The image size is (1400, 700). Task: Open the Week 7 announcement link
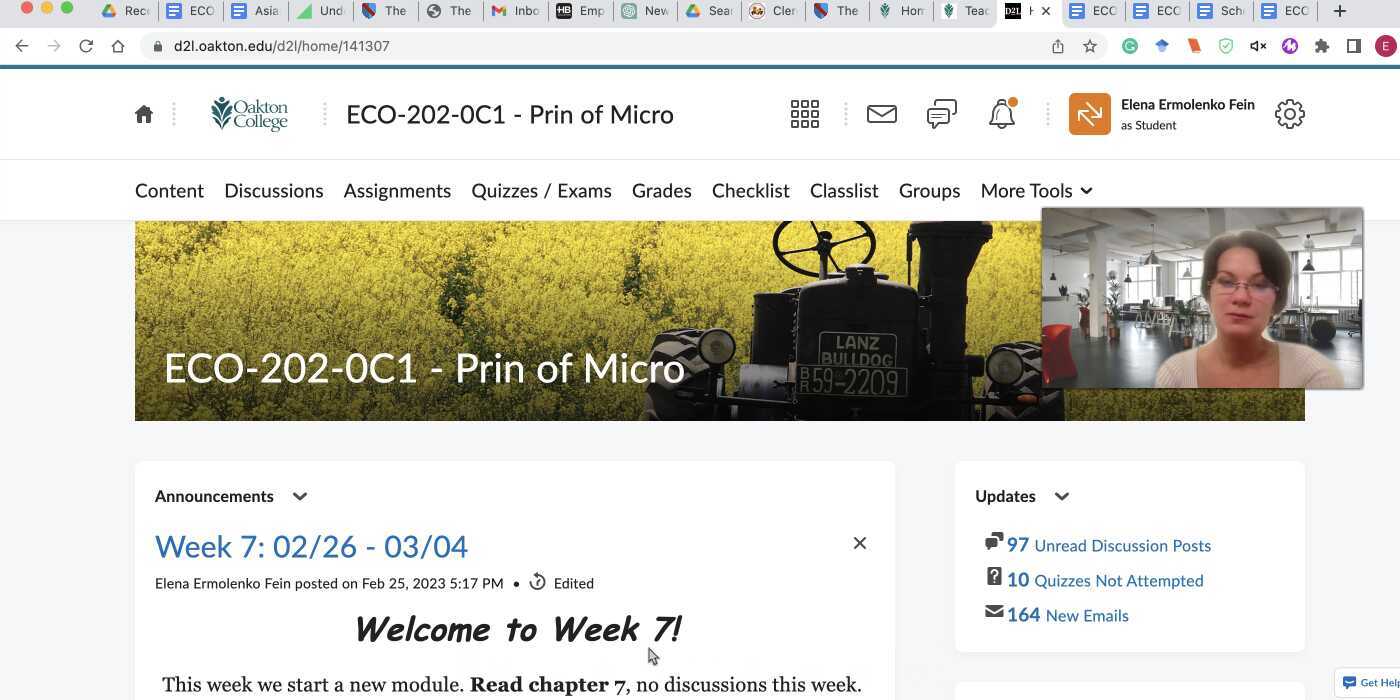click(310, 546)
